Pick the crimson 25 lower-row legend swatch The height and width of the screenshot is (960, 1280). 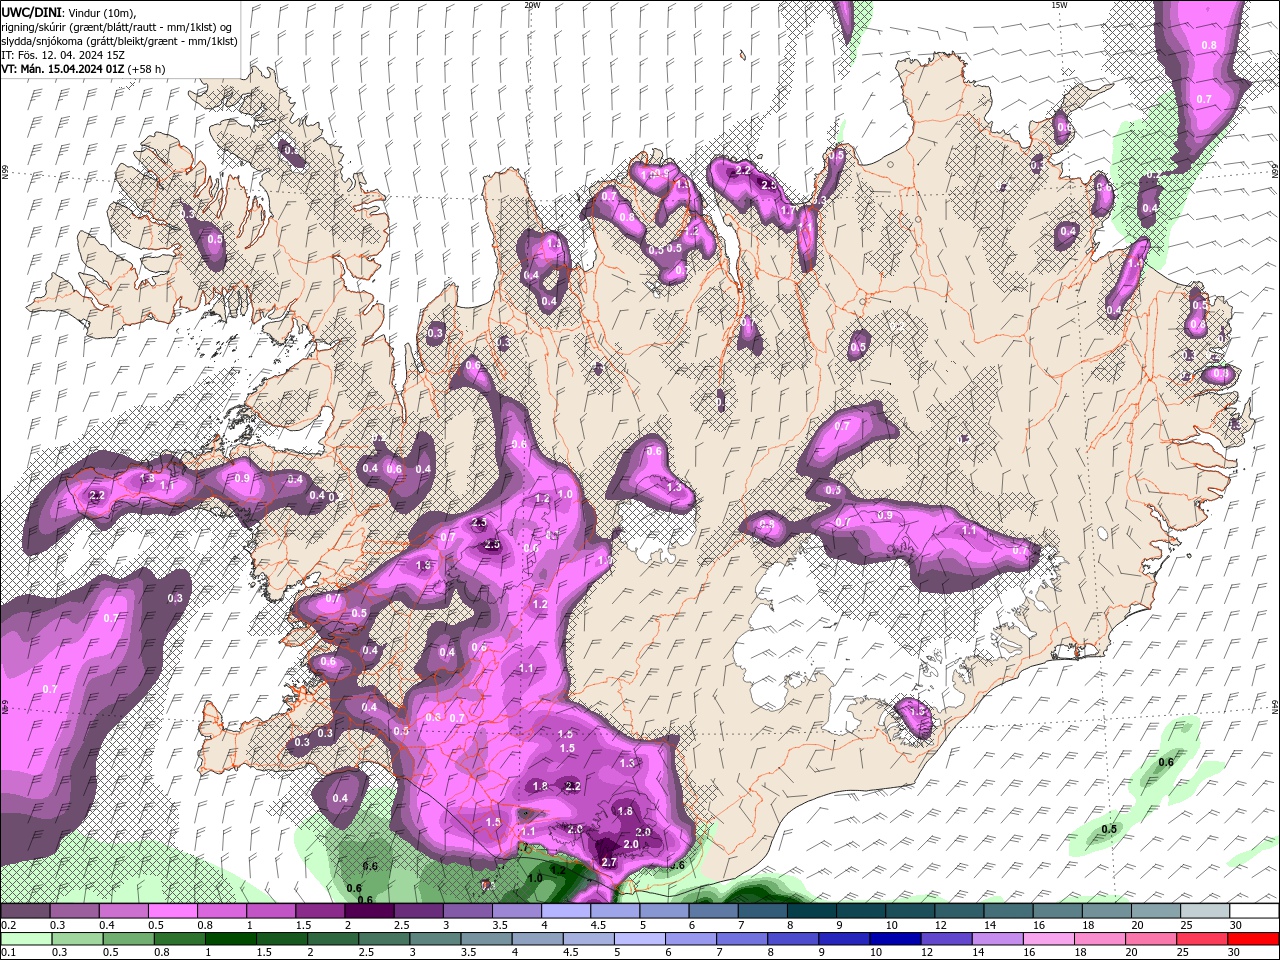click(1202, 939)
